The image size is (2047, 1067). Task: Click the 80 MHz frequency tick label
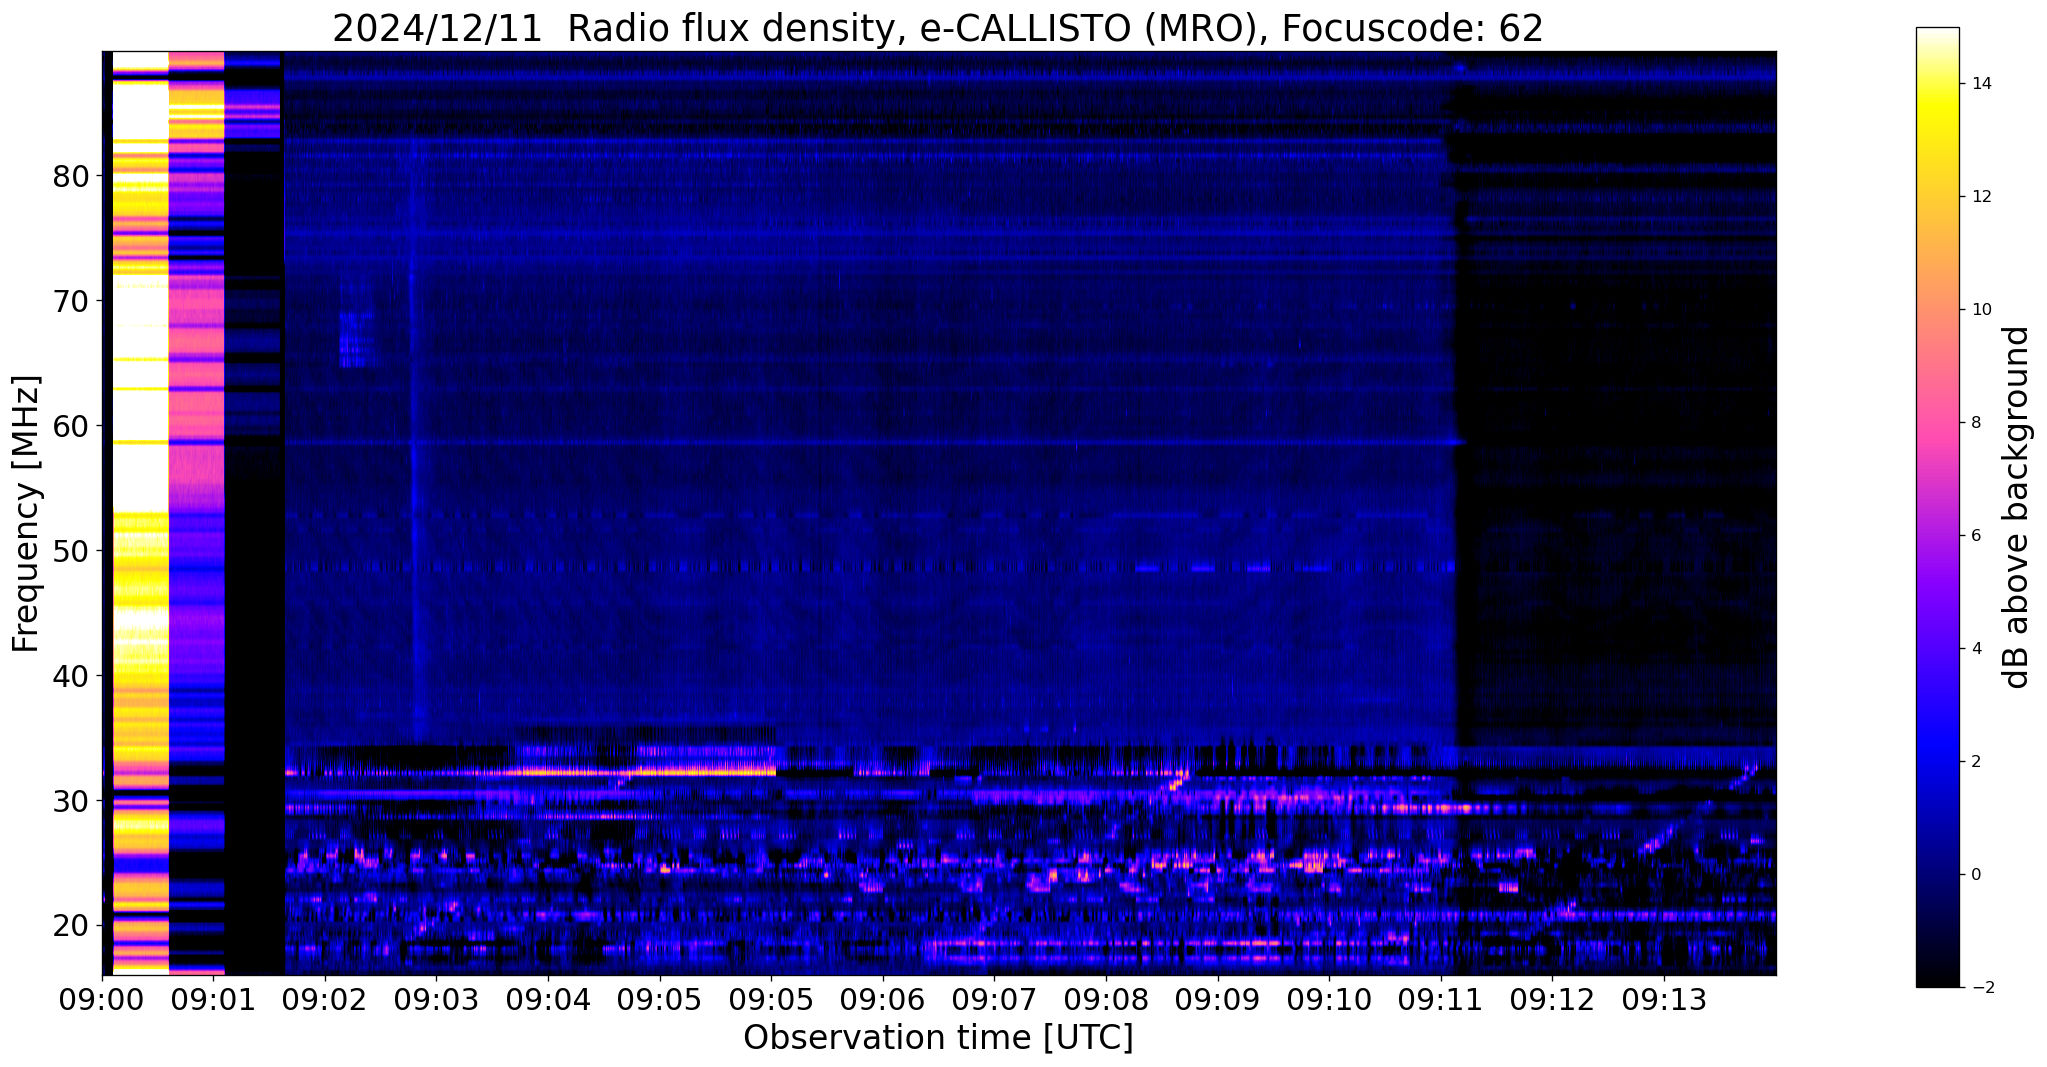tap(70, 176)
